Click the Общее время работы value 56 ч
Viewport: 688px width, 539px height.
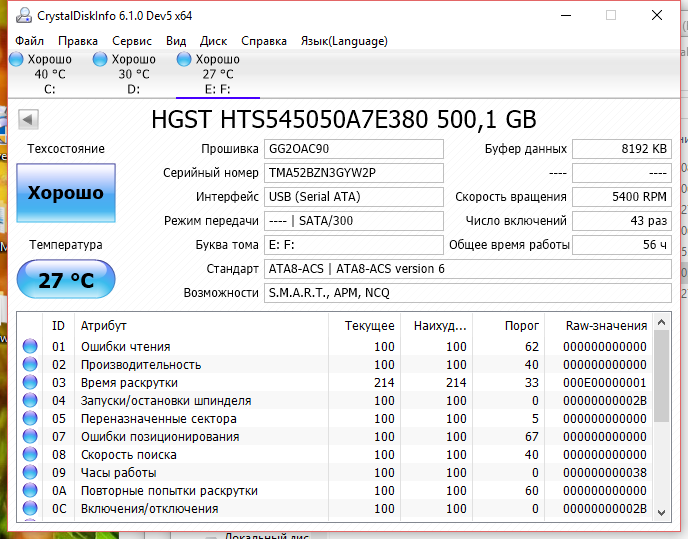click(x=622, y=245)
